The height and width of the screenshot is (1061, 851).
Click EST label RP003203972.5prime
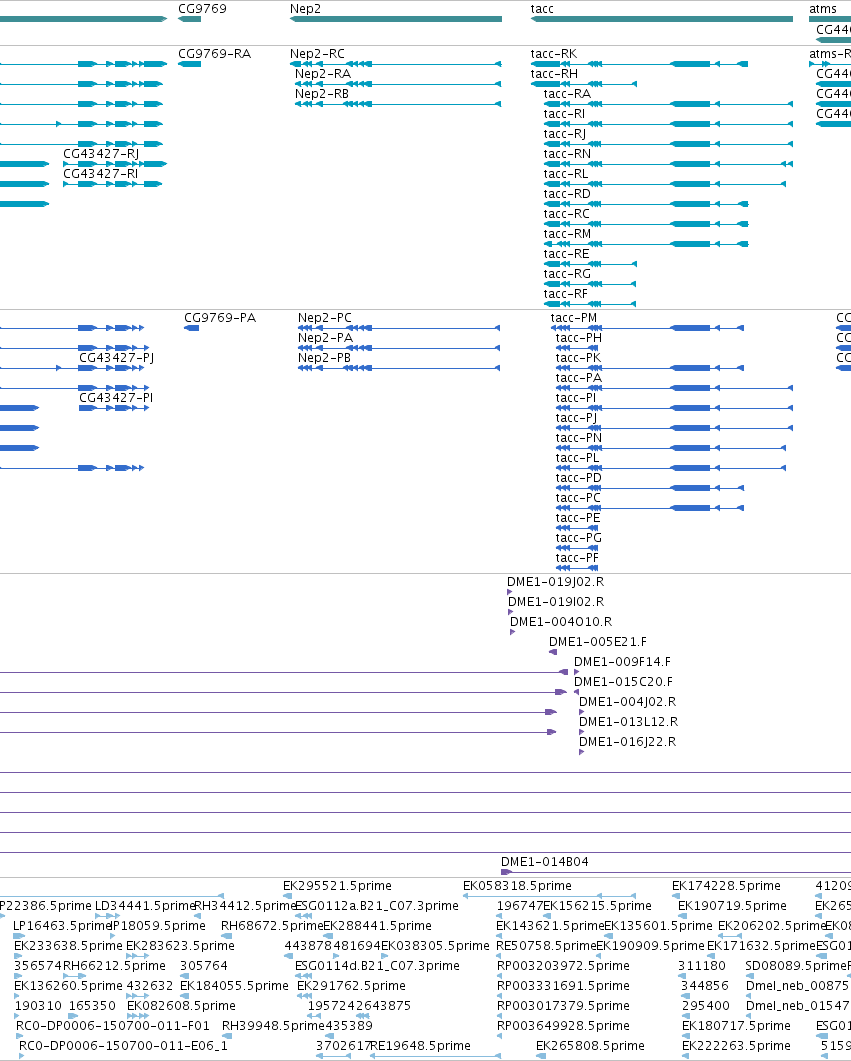[563, 966]
